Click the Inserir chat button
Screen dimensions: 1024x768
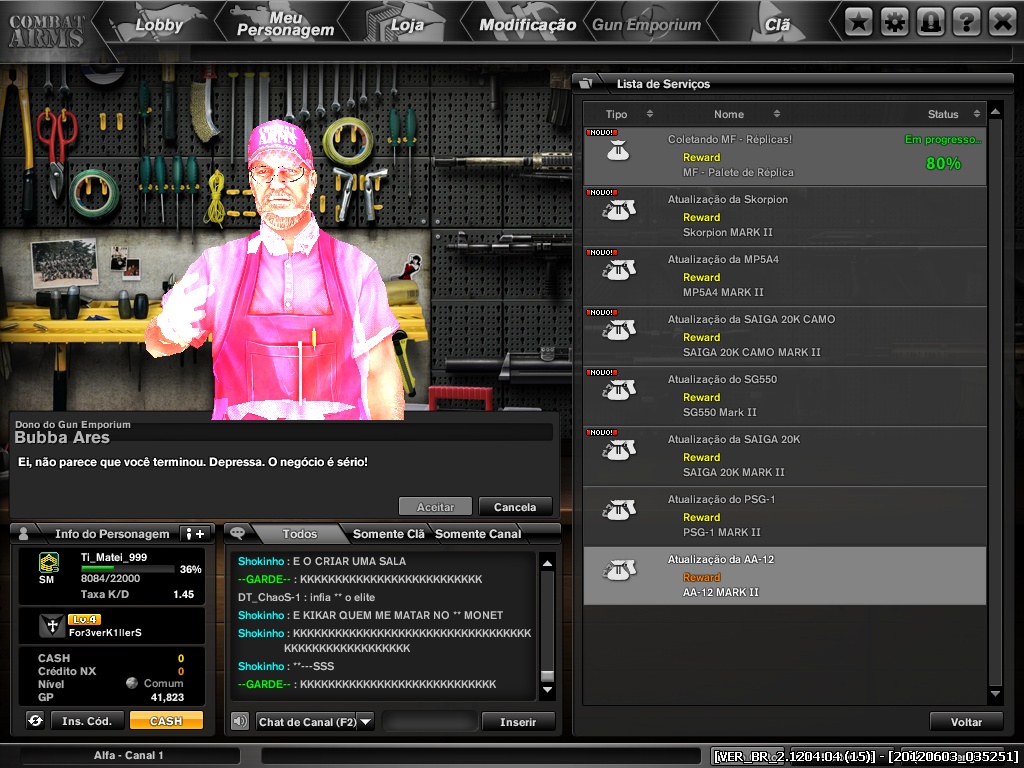click(x=518, y=722)
